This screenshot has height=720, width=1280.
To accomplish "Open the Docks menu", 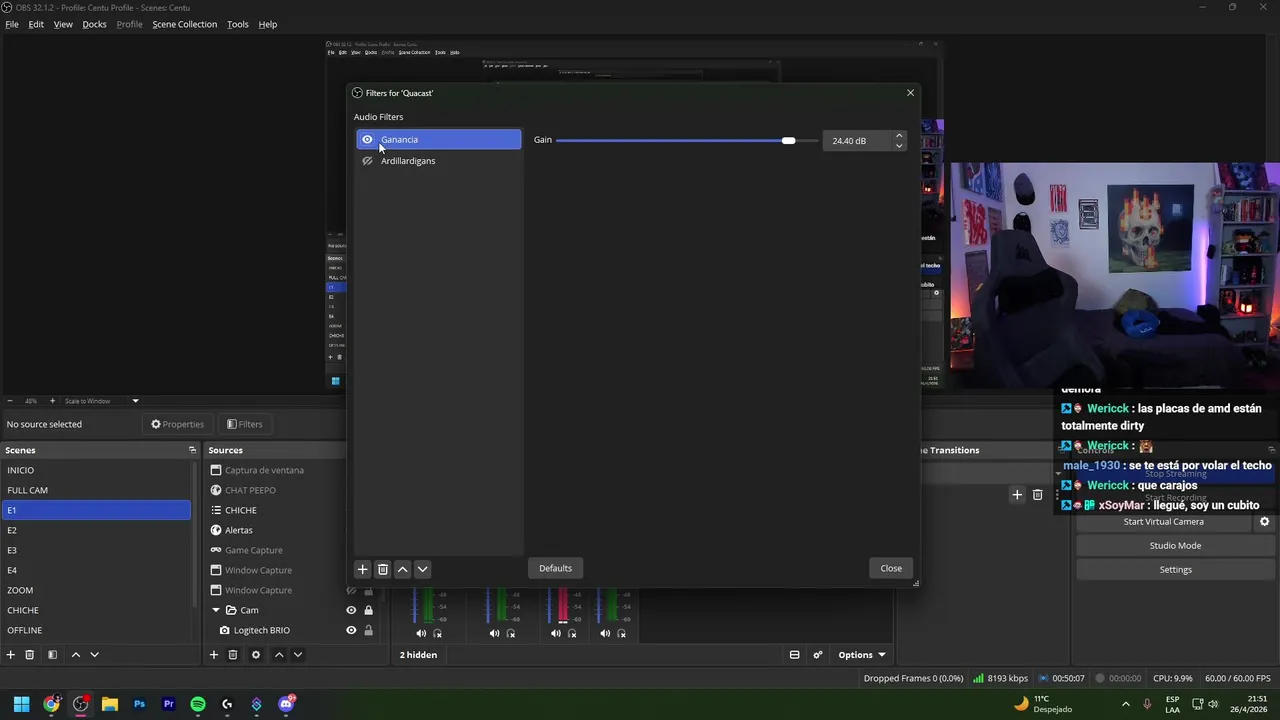I will pos(94,24).
